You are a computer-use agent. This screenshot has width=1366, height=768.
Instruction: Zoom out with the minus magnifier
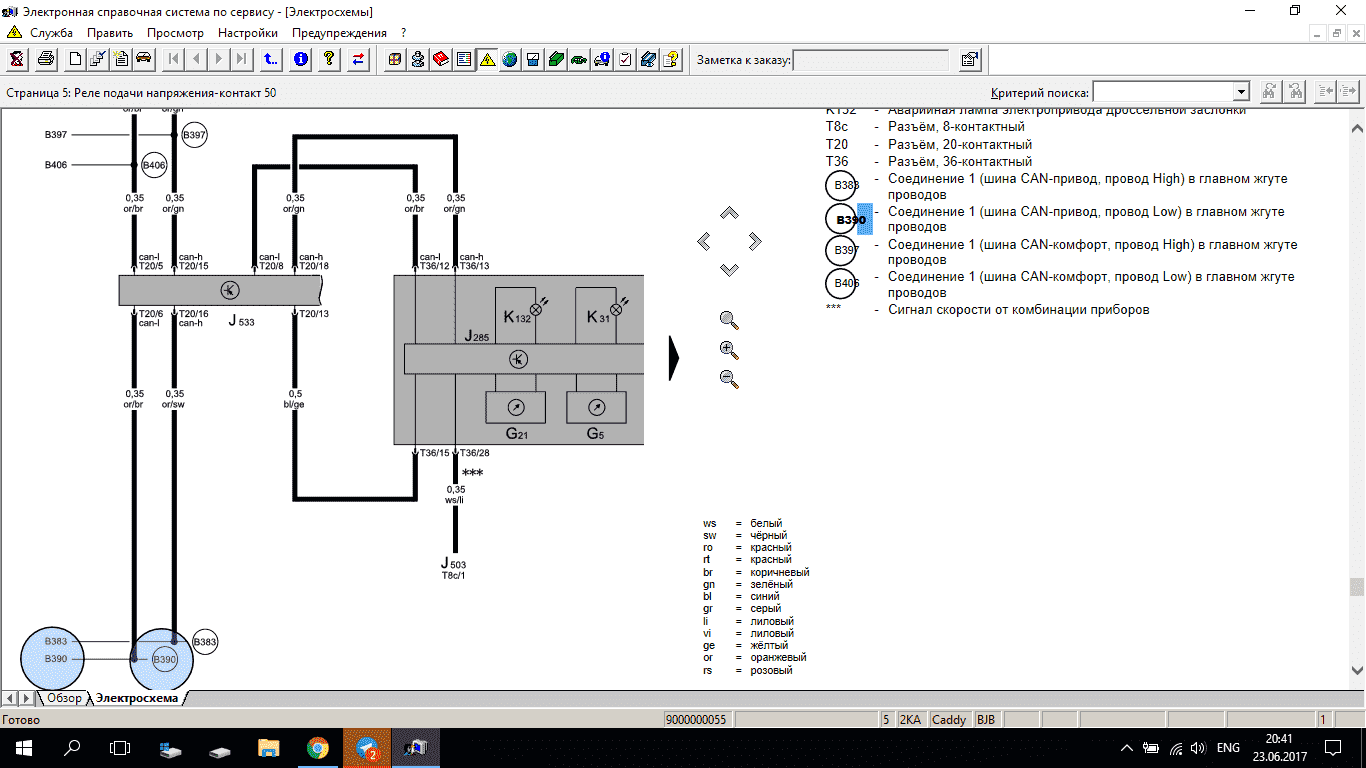729,379
